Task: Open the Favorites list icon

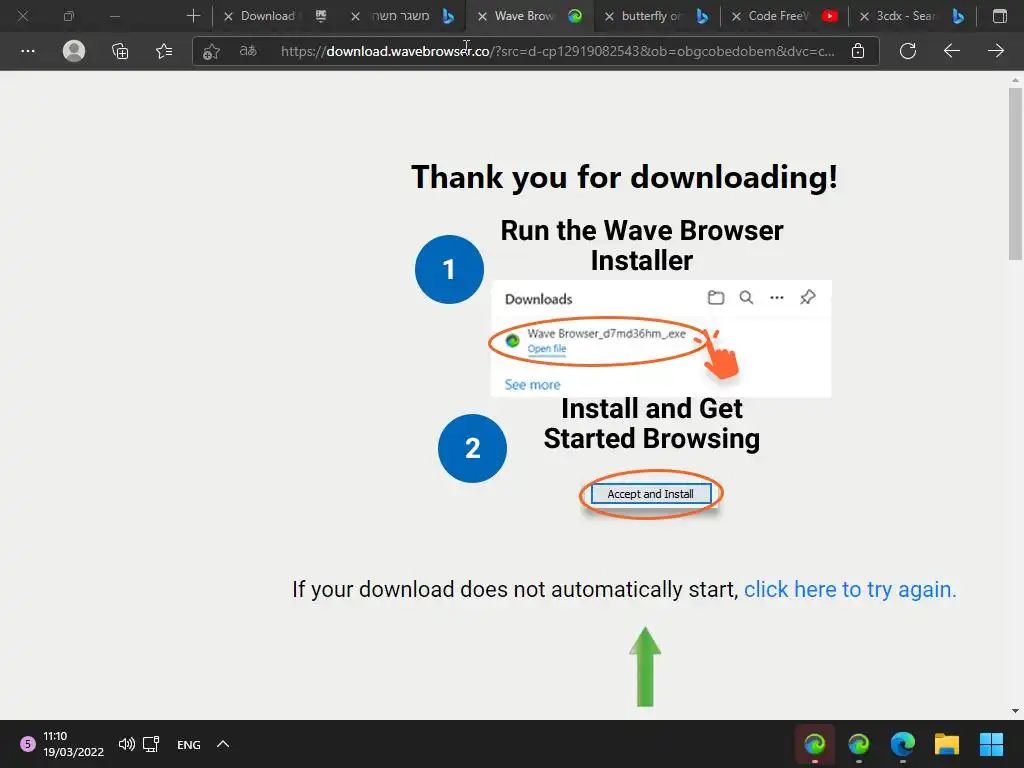Action: tap(164, 51)
